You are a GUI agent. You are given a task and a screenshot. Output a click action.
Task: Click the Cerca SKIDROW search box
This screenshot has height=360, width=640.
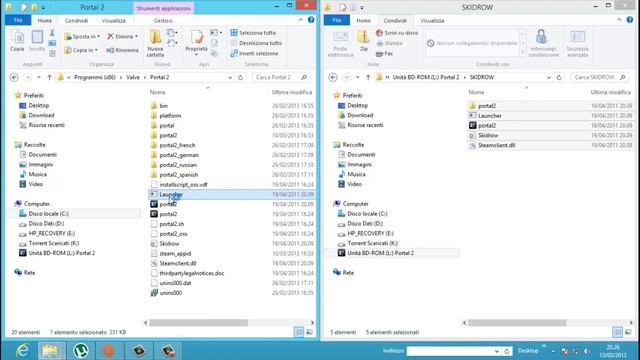tap(599, 77)
